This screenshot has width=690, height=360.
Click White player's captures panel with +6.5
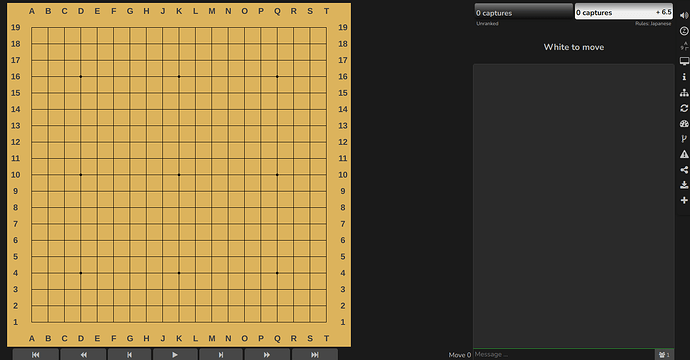tap(624, 12)
